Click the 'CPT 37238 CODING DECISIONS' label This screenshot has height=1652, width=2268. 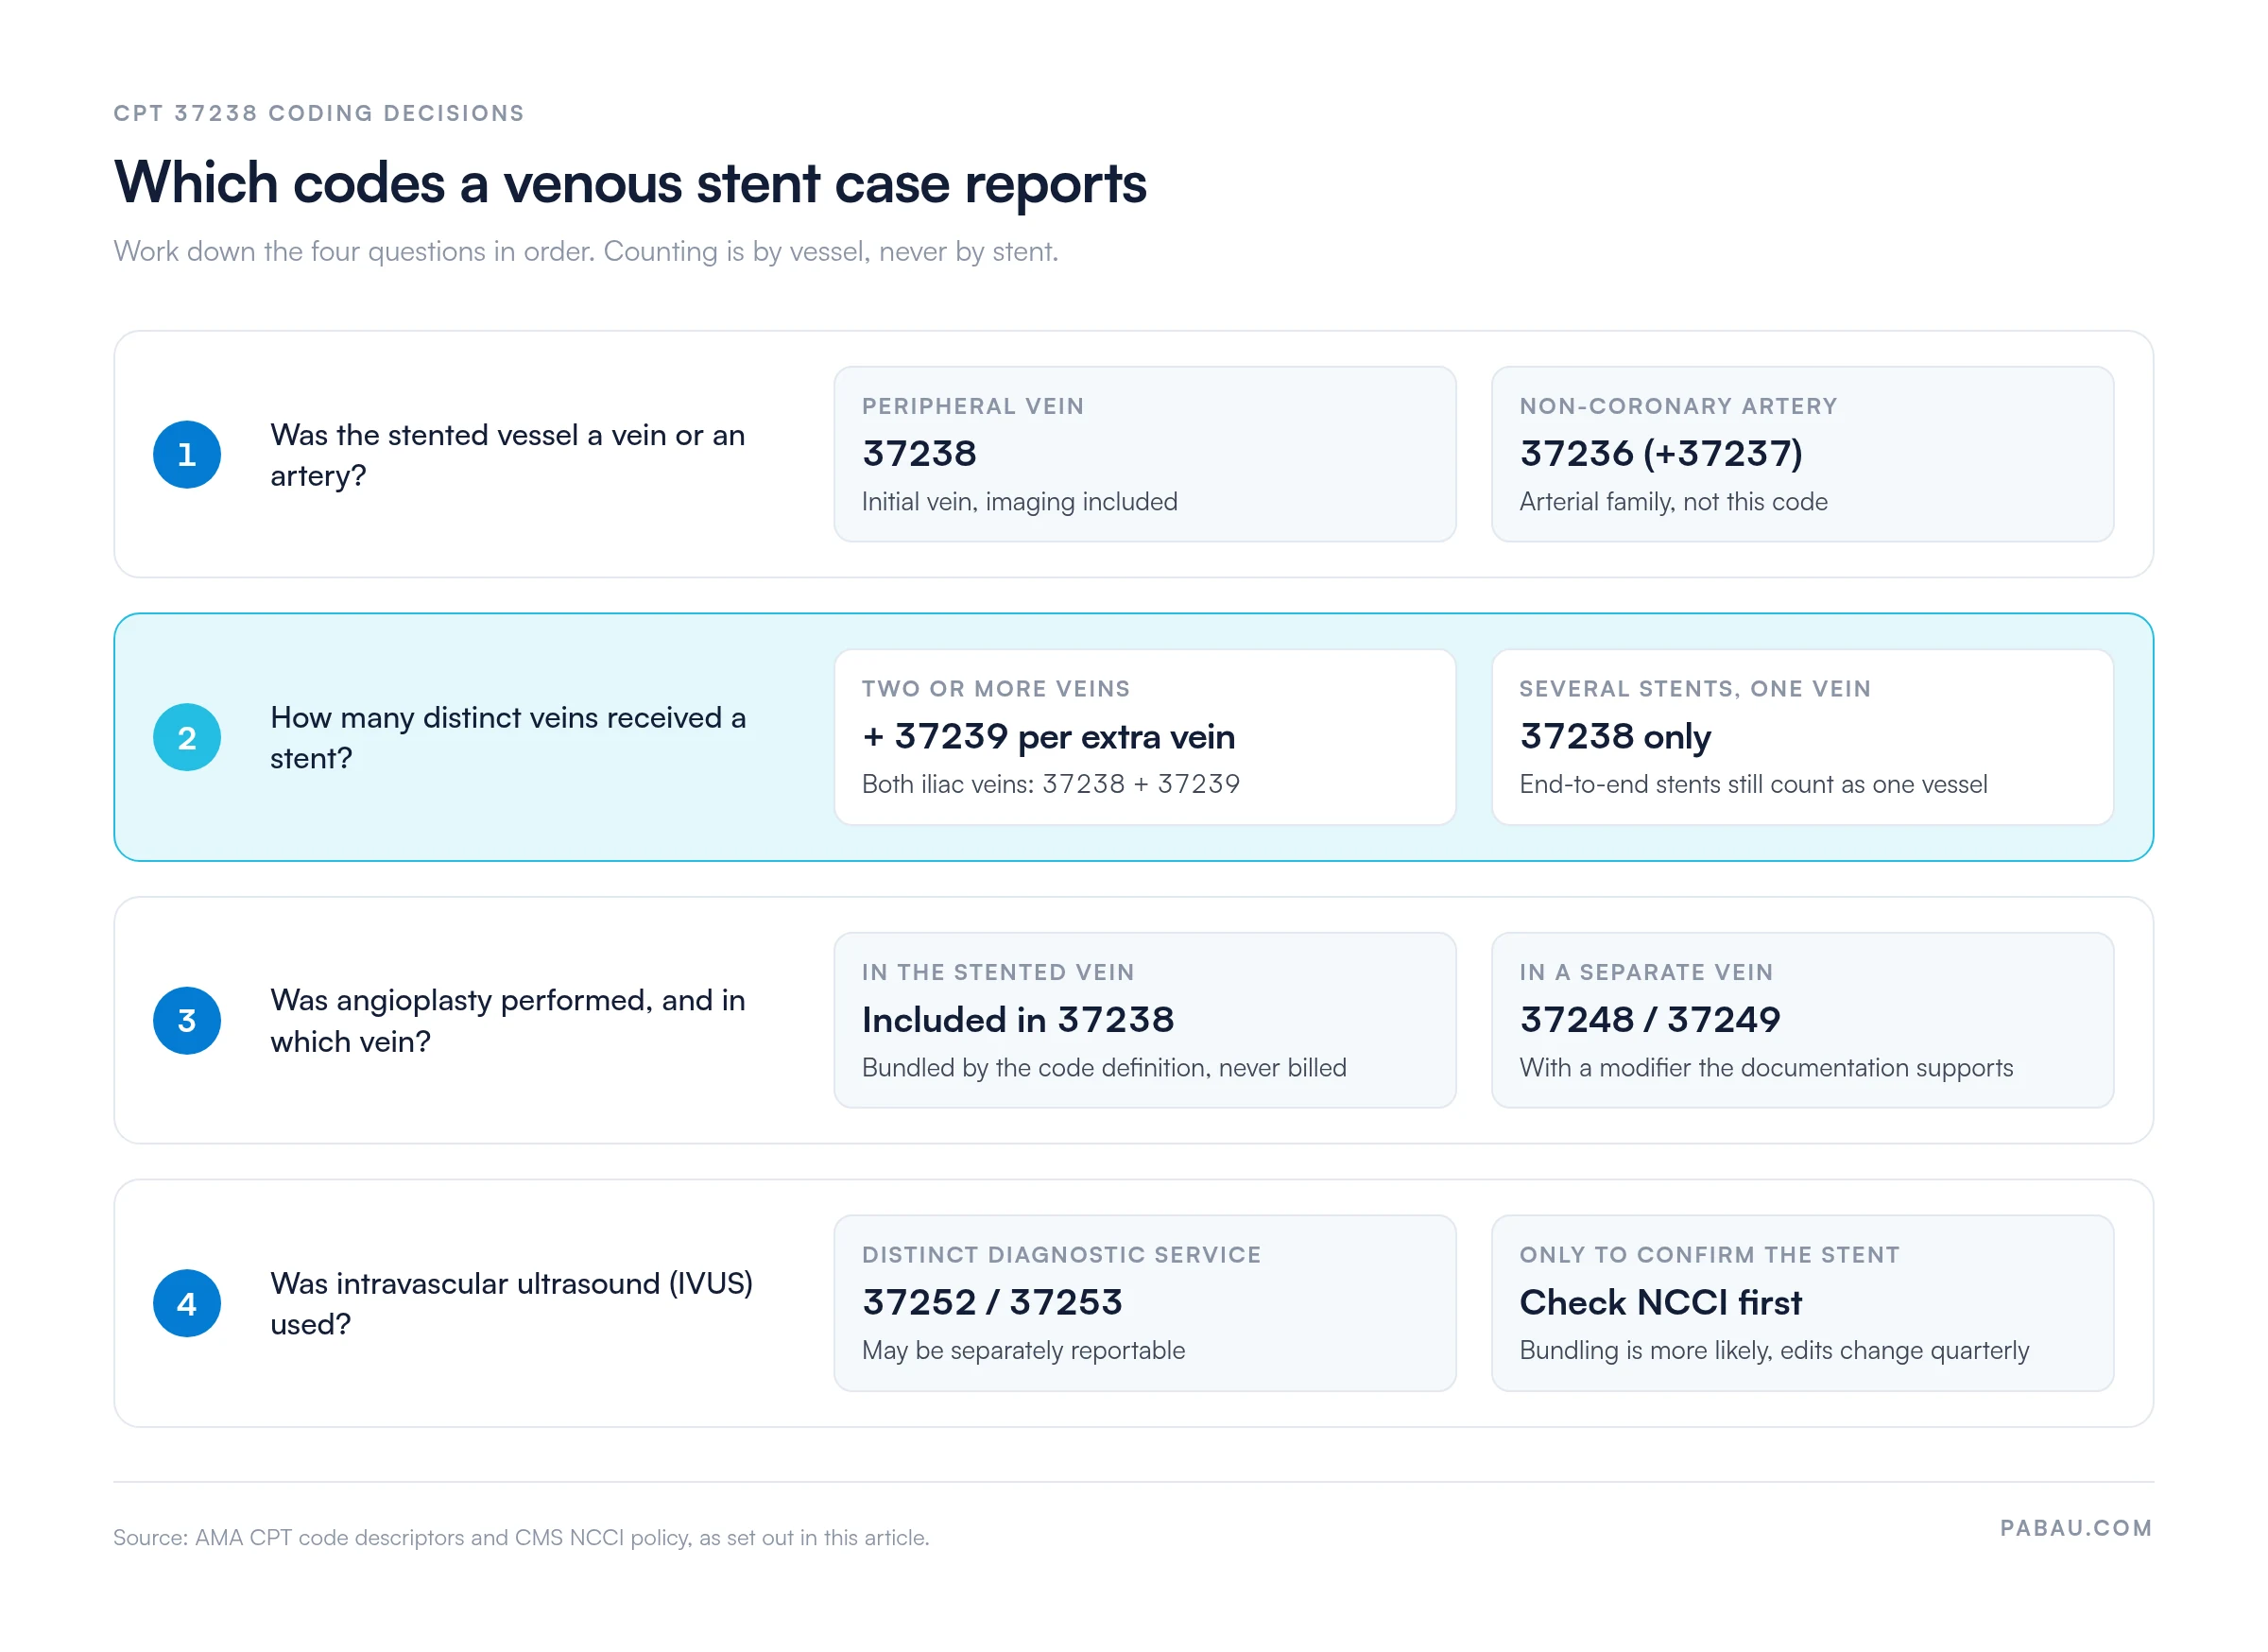tap(319, 113)
